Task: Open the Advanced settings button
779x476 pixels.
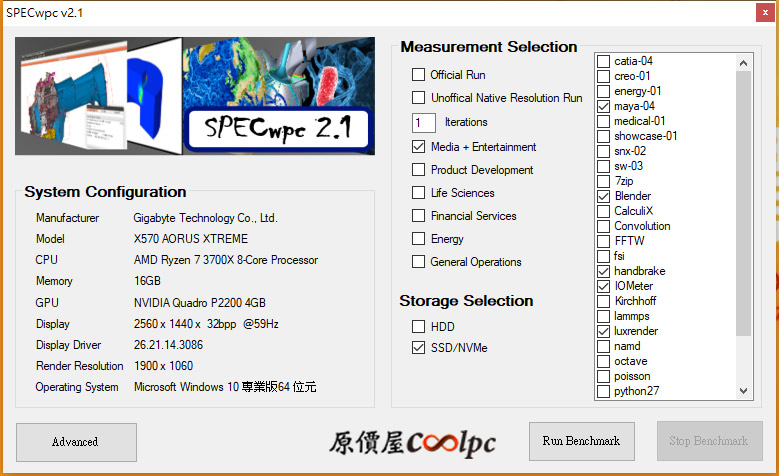Action: 76,442
